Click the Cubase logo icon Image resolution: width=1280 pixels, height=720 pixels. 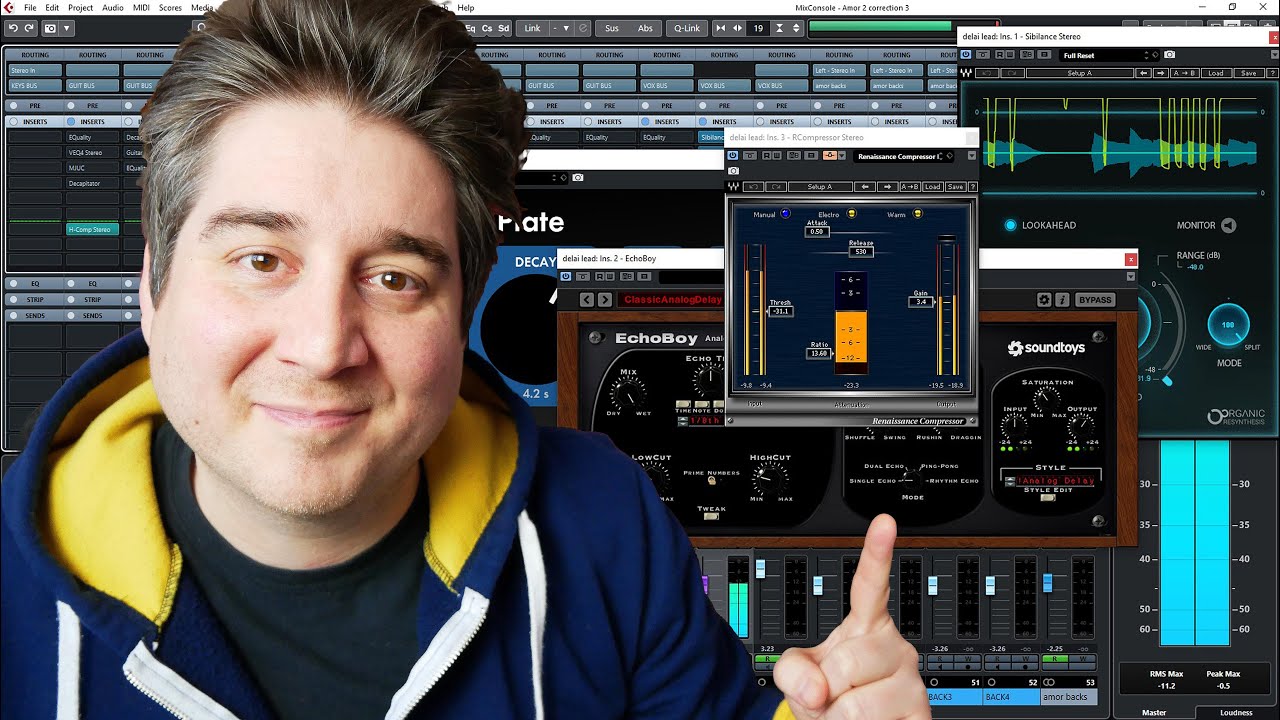coord(9,7)
